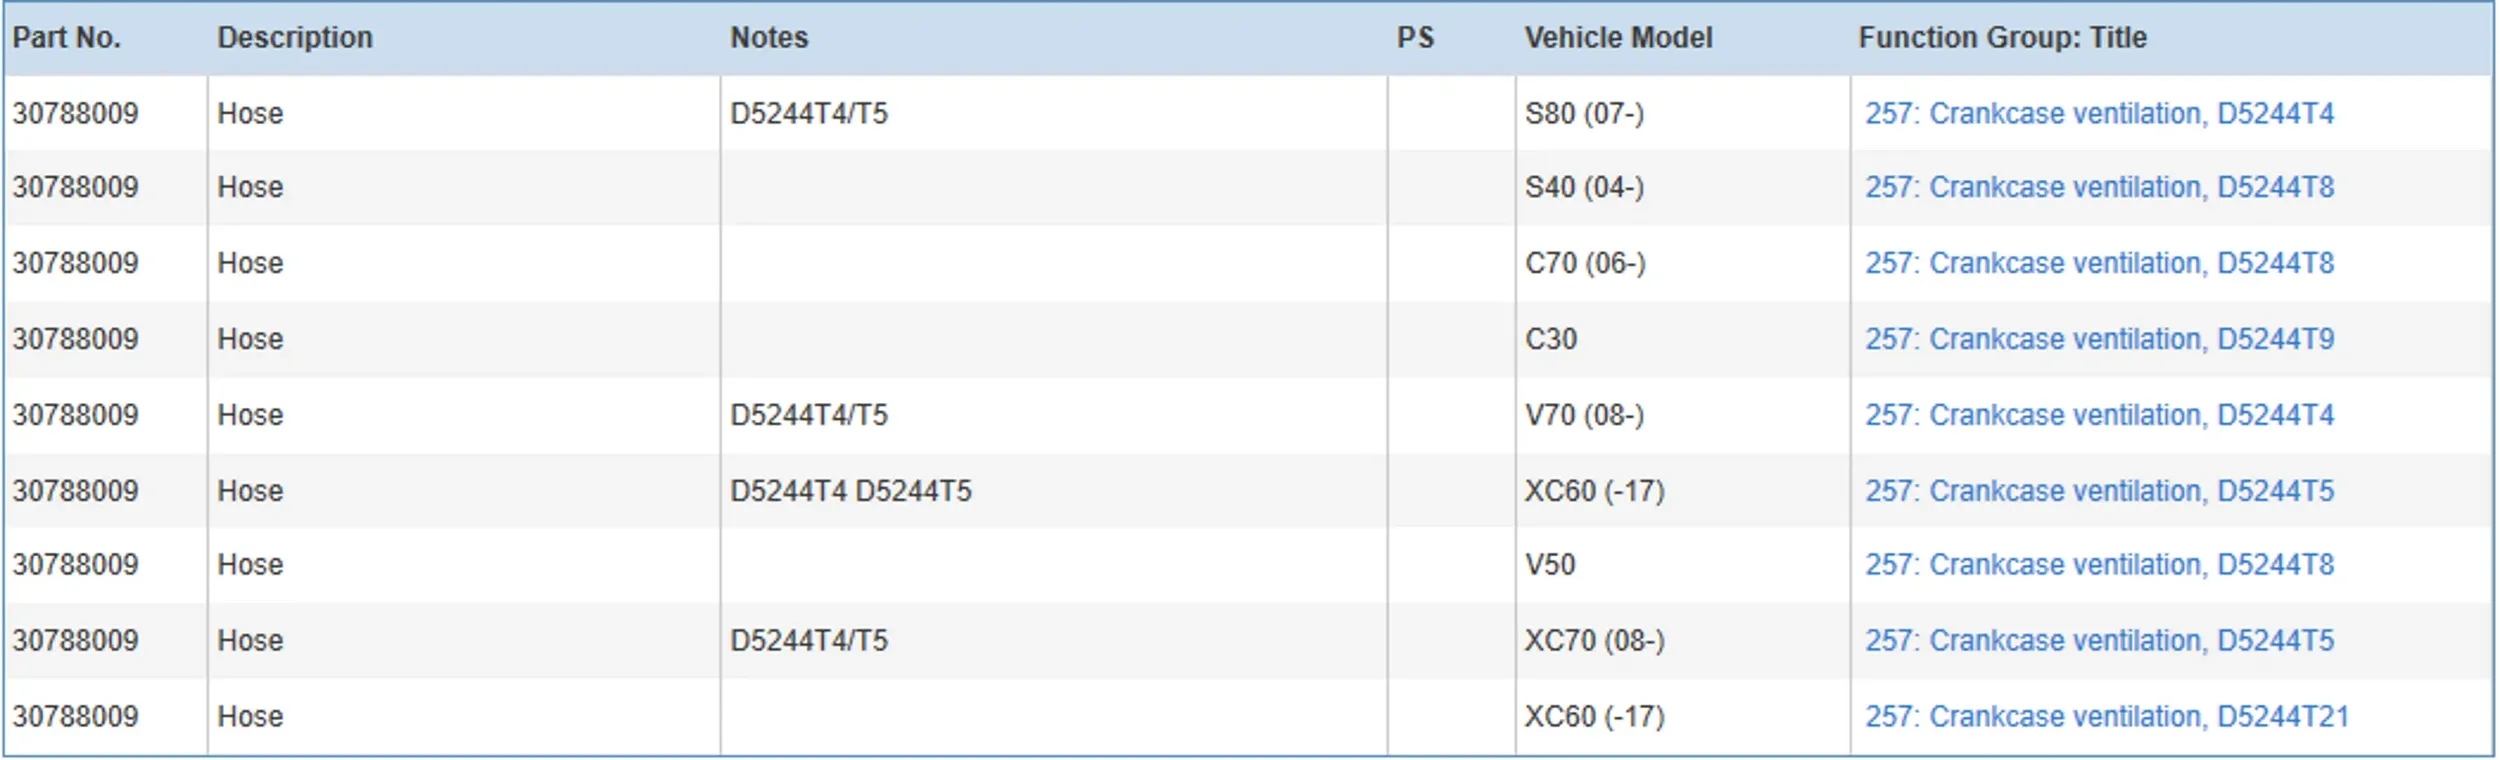
Task: Click the D5244T8 link for C70 (06-)
Action: tap(2098, 263)
